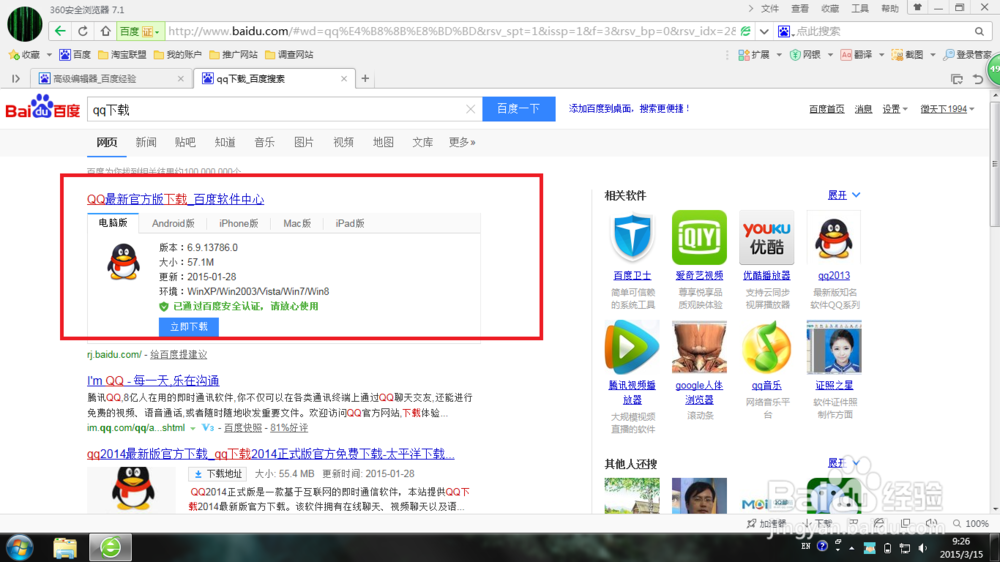Open 证照之星 software thumbnail
Image resolution: width=1000 pixels, height=562 pixels.
click(834, 347)
